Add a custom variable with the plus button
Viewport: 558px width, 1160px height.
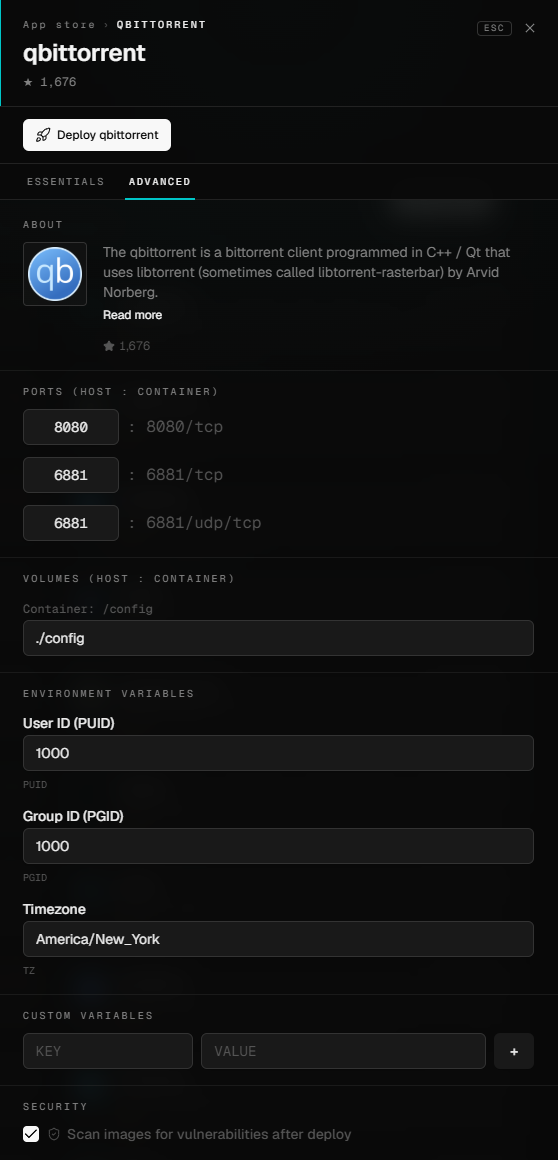[514, 1051]
